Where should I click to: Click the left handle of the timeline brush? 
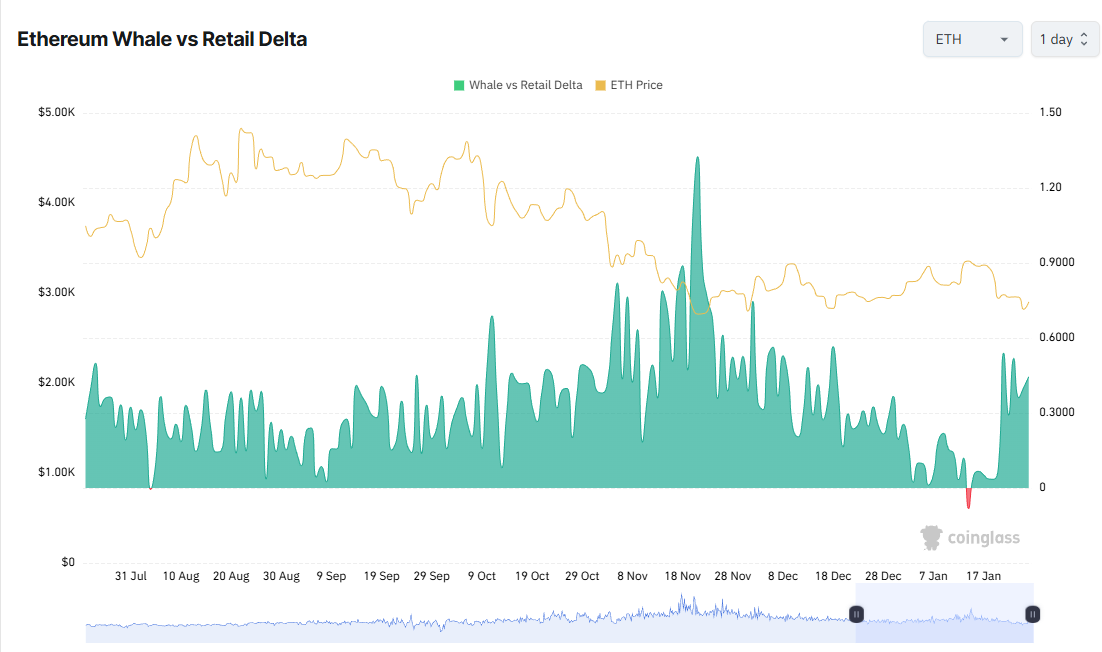[856, 614]
